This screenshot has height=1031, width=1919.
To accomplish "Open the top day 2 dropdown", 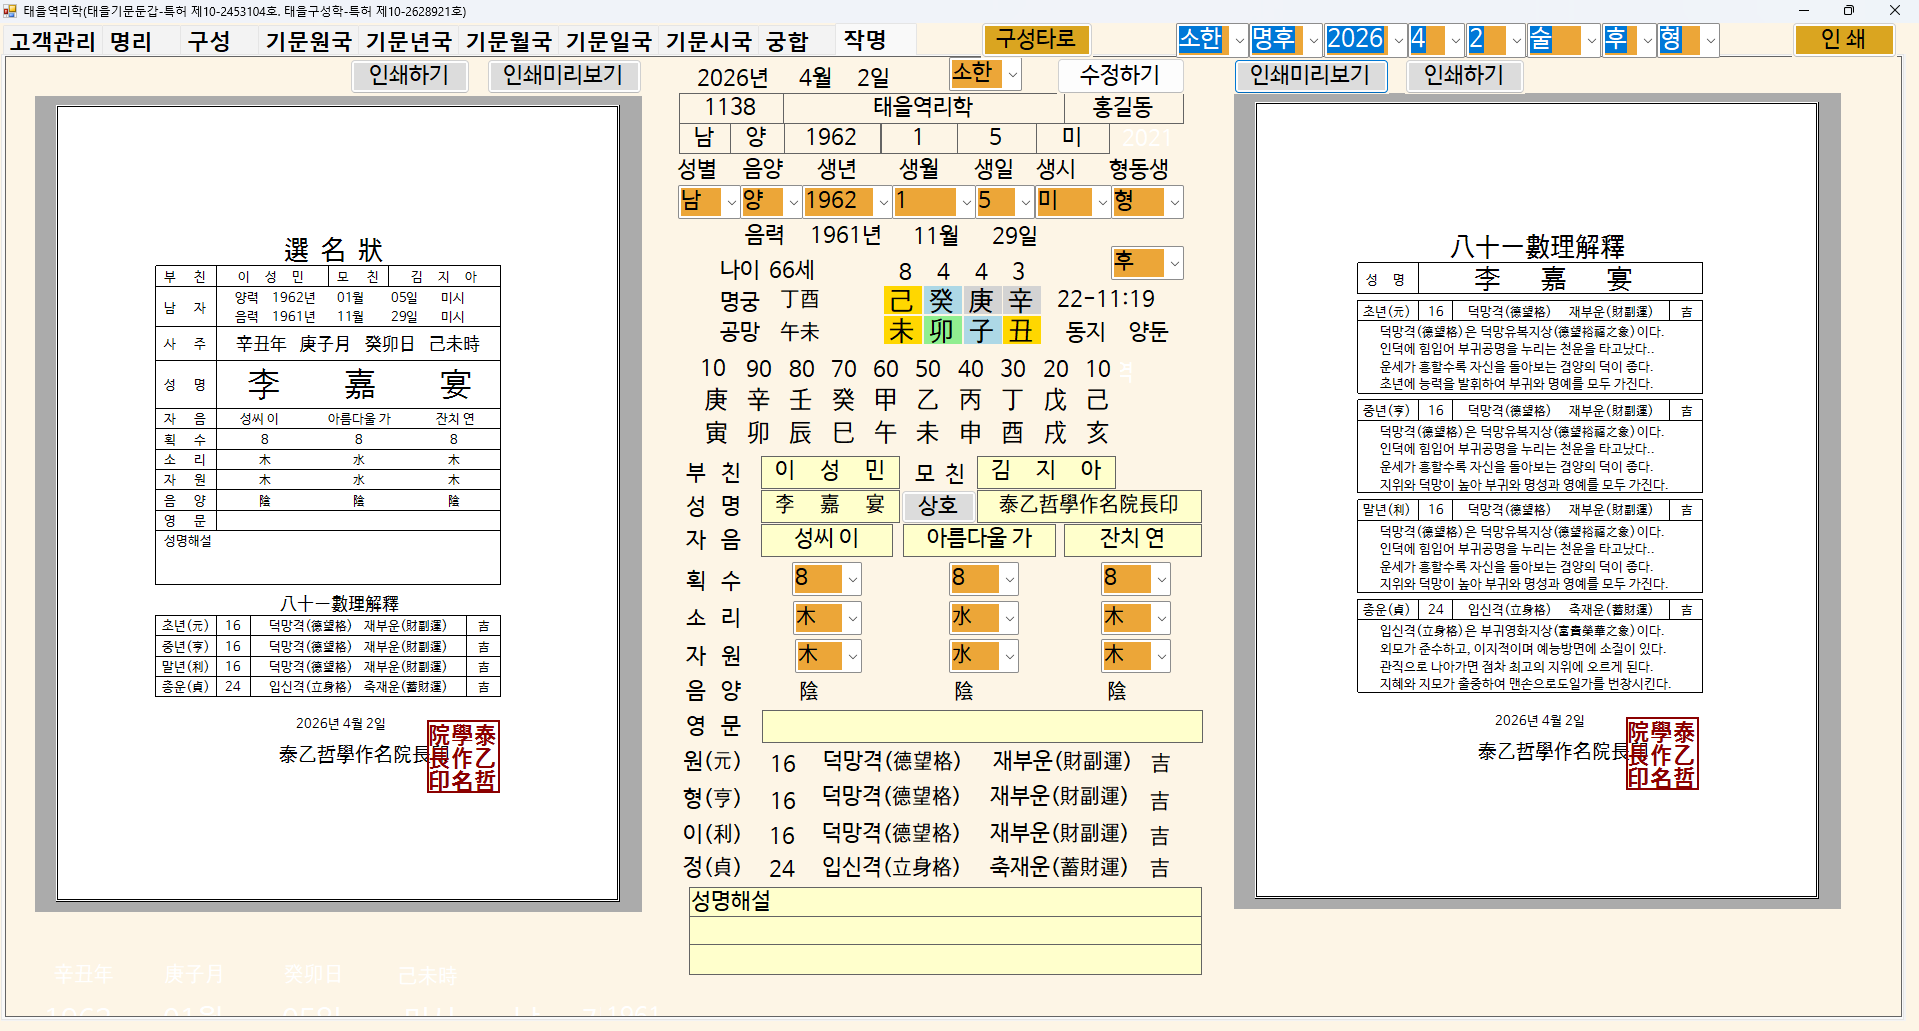I will (1516, 40).
